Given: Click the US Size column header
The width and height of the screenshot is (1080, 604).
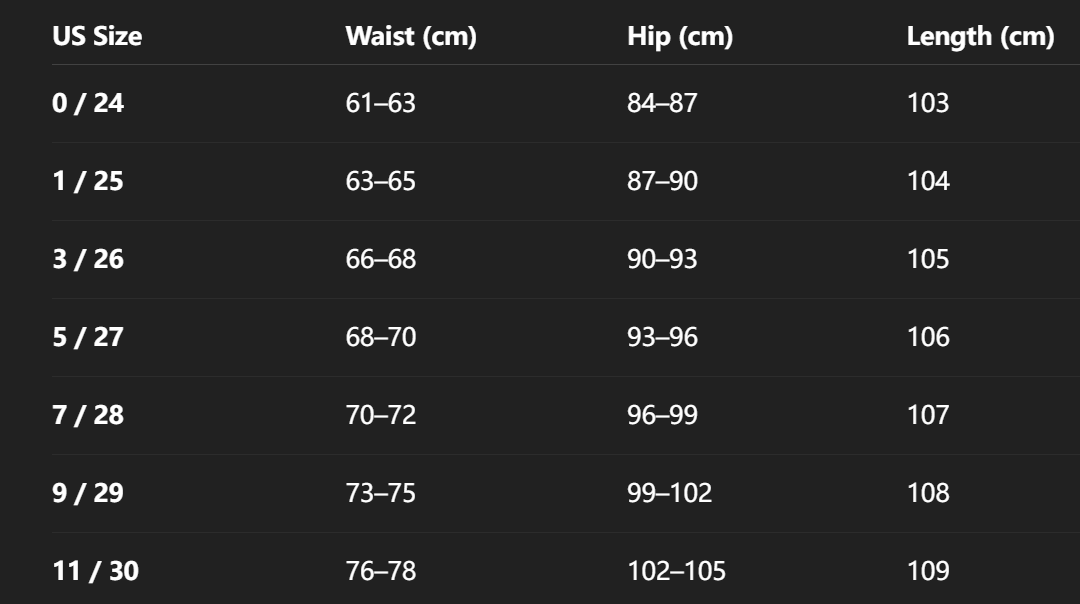Looking at the screenshot, I should coord(97,37).
